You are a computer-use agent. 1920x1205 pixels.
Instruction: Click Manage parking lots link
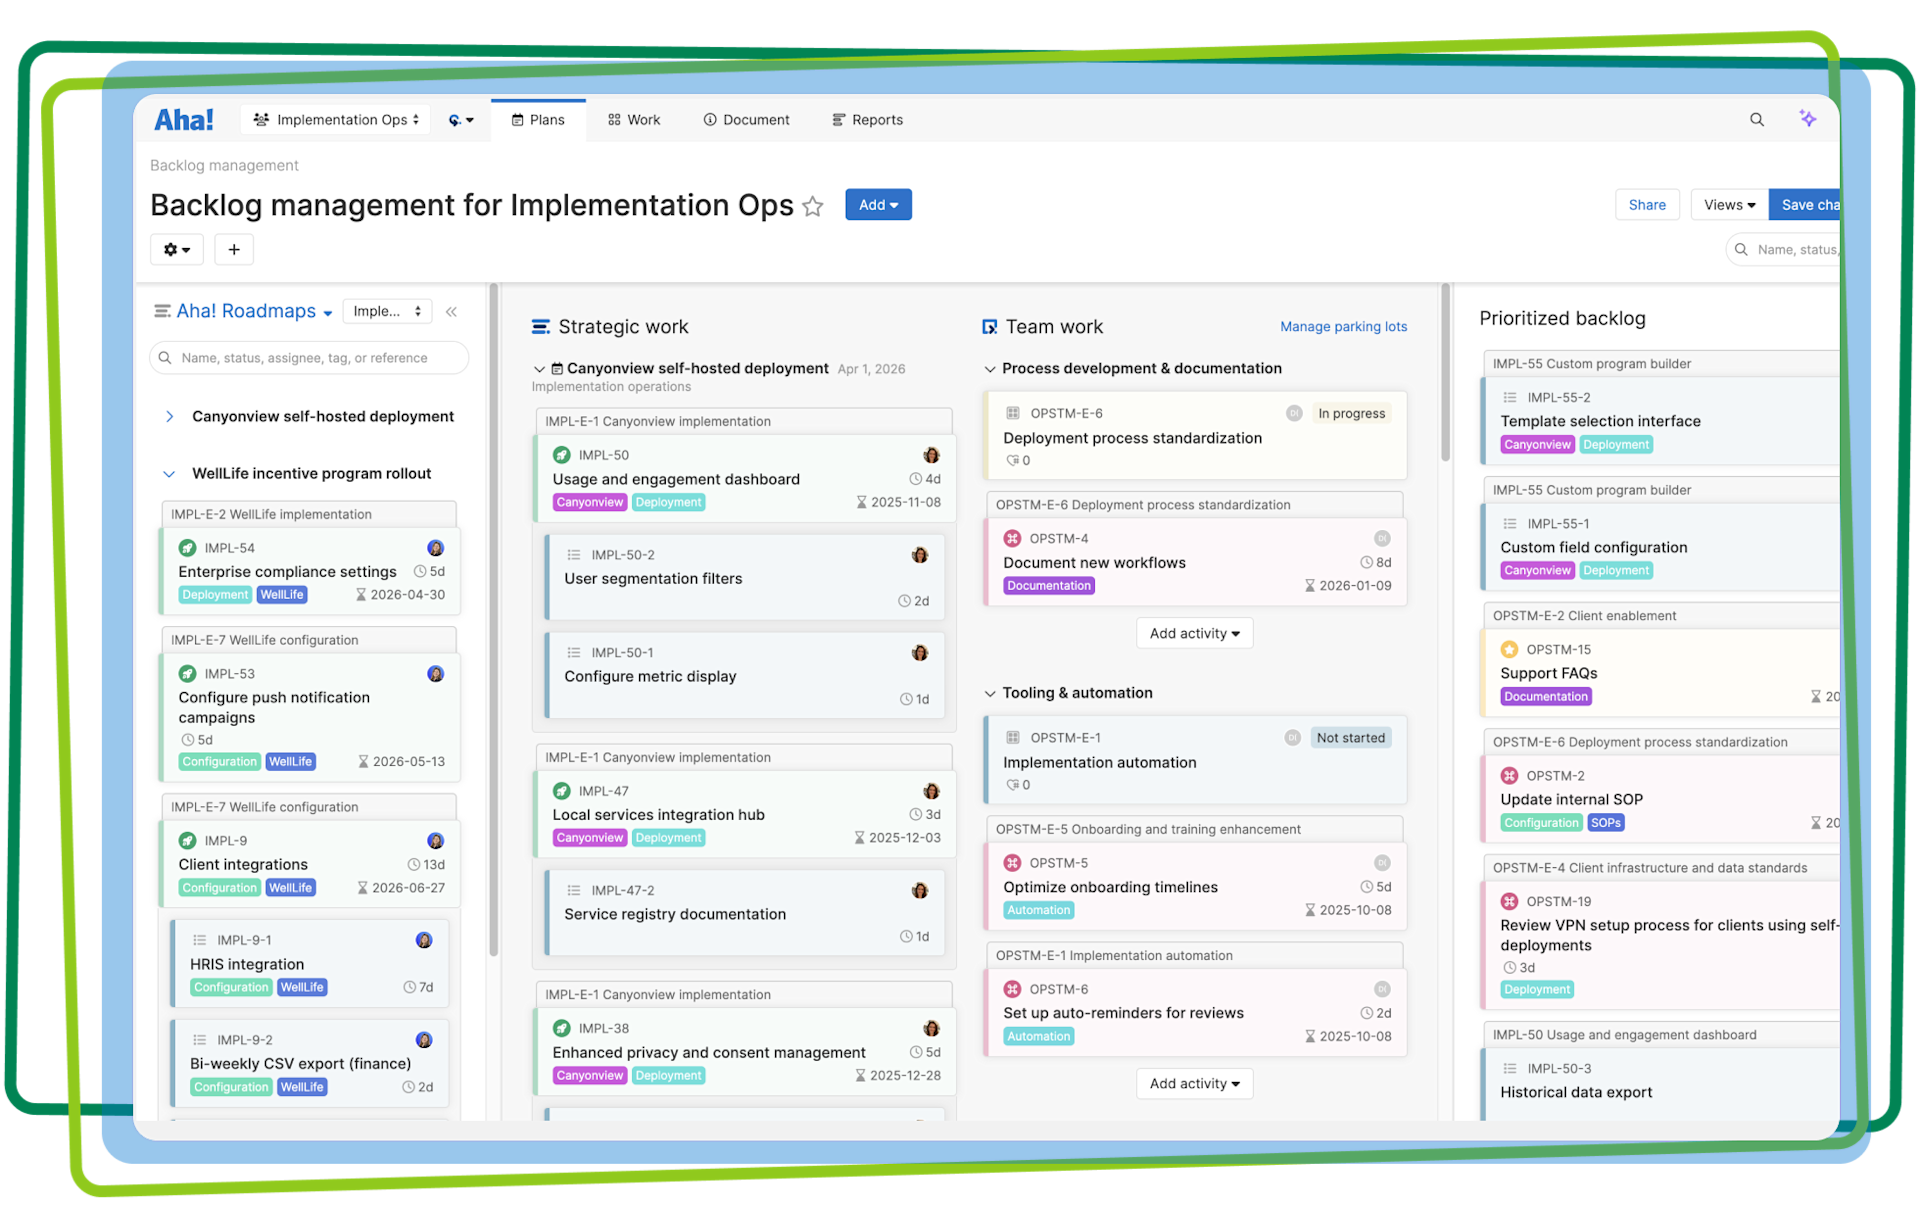(x=1343, y=327)
